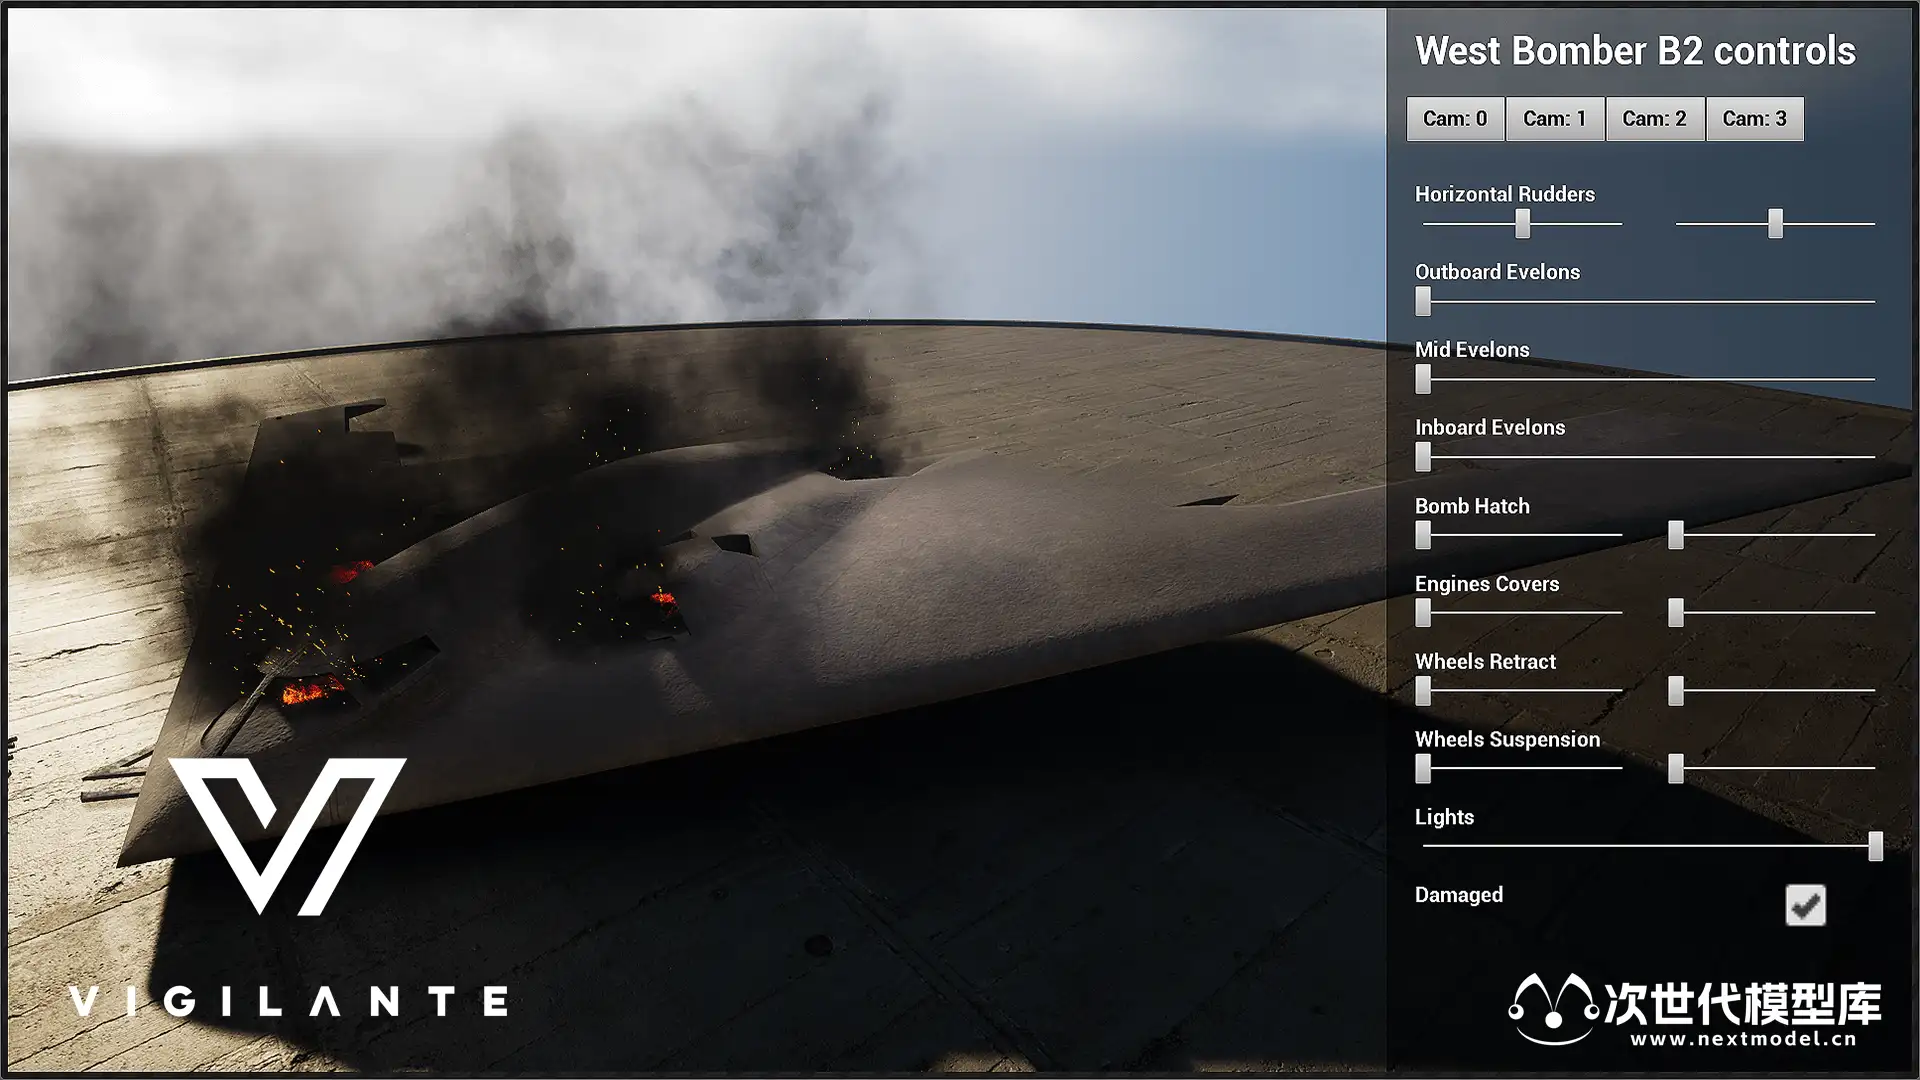The height and width of the screenshot is (1080, 1920).
Task: Click the left Wheels Suspension slider handle
Action: coord(1423,769)
